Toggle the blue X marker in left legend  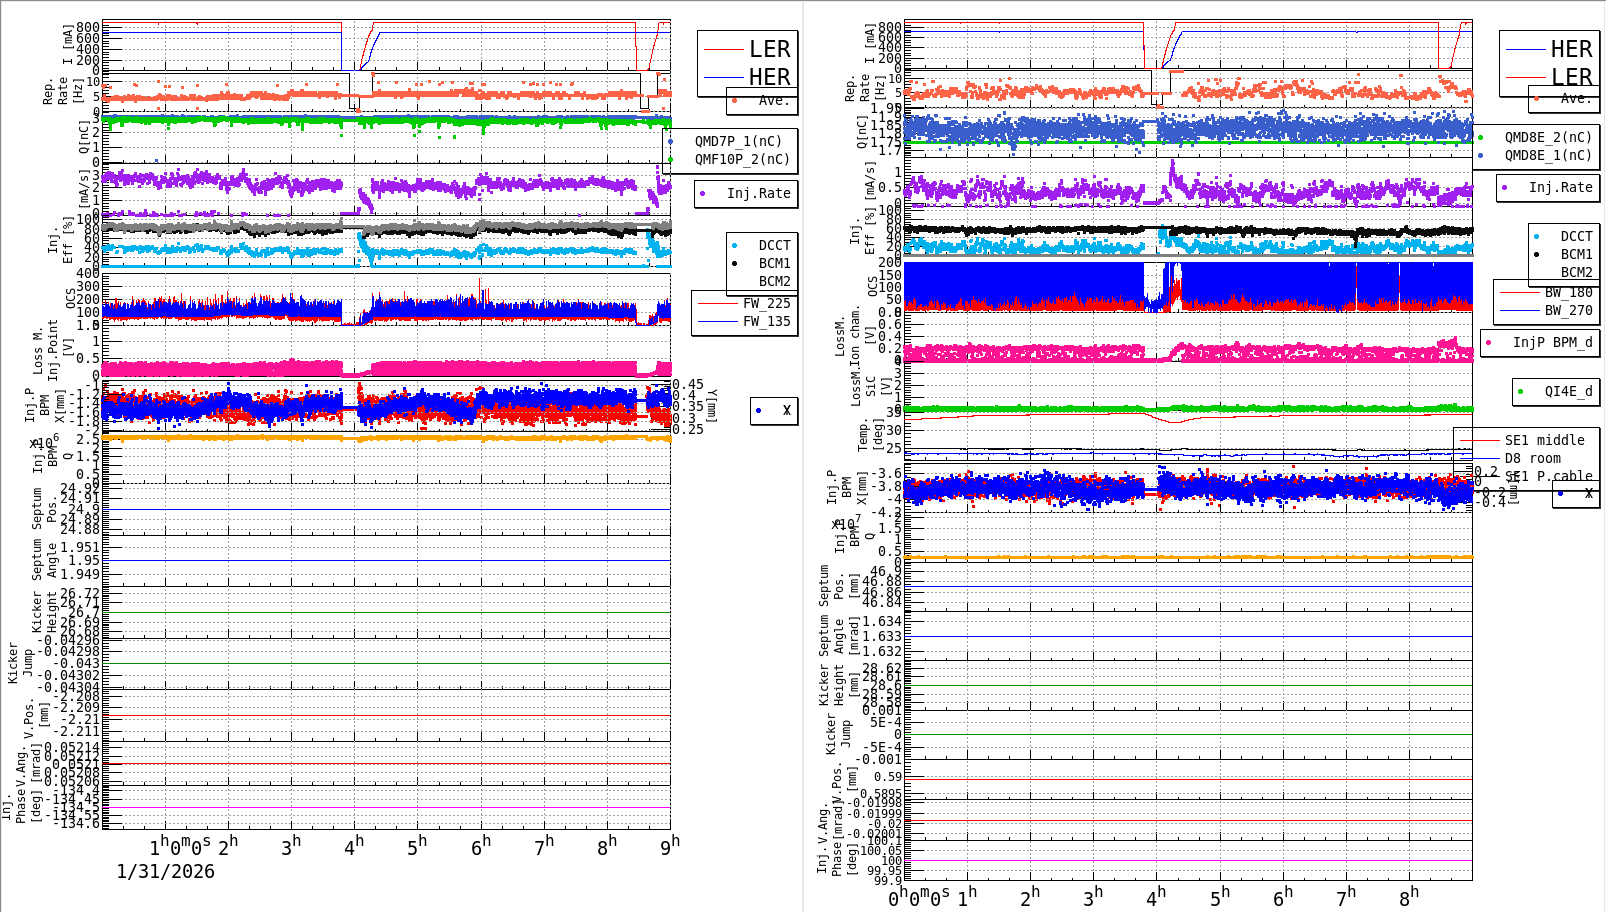coord(759,411)
